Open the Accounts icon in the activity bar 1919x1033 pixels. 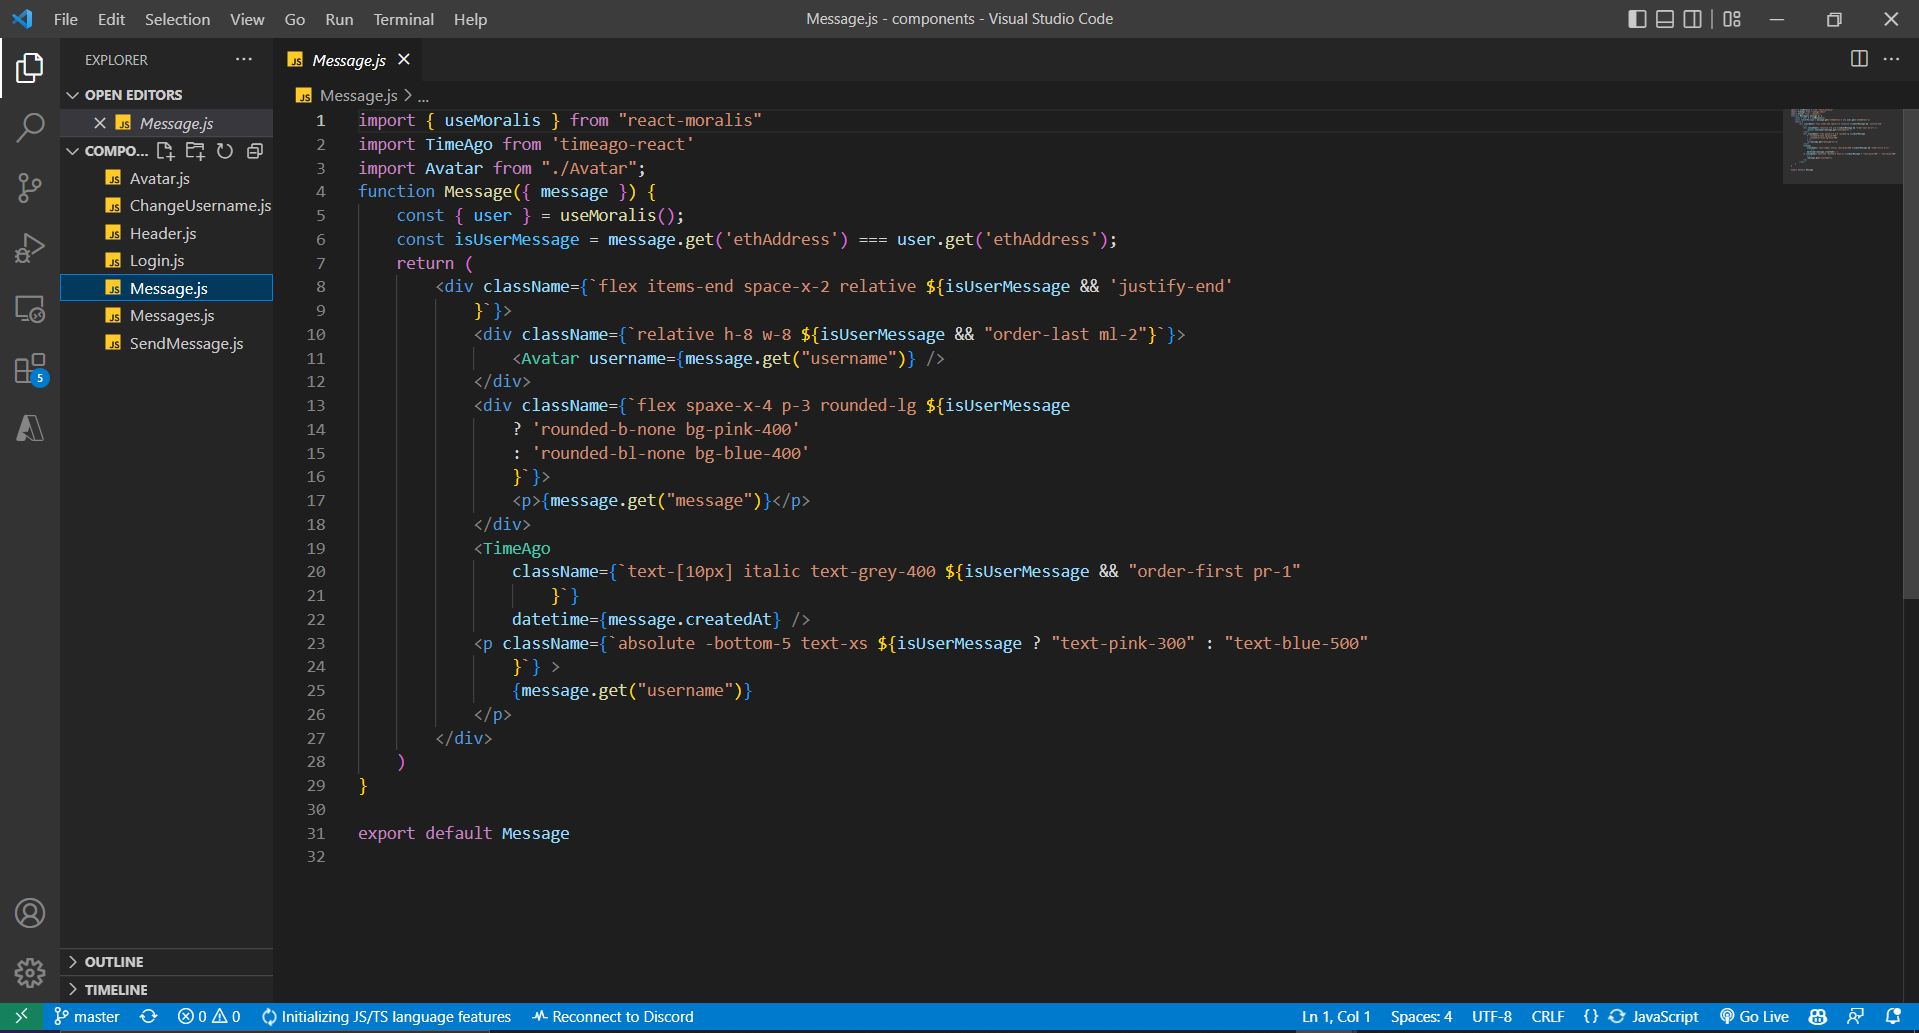click(x=30, y=912)
